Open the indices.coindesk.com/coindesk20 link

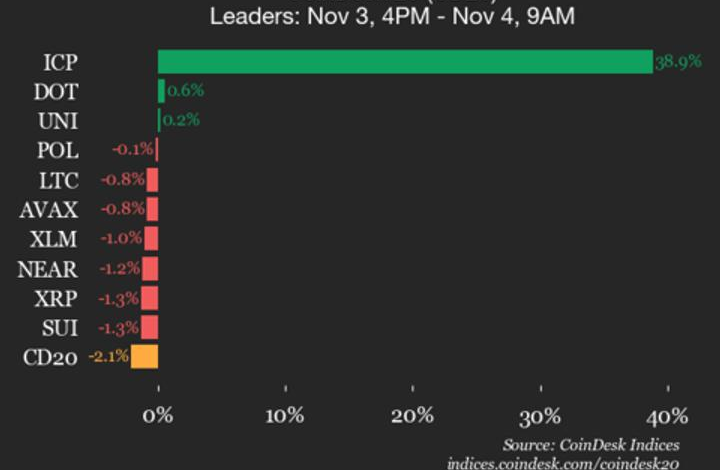(563, 462)
